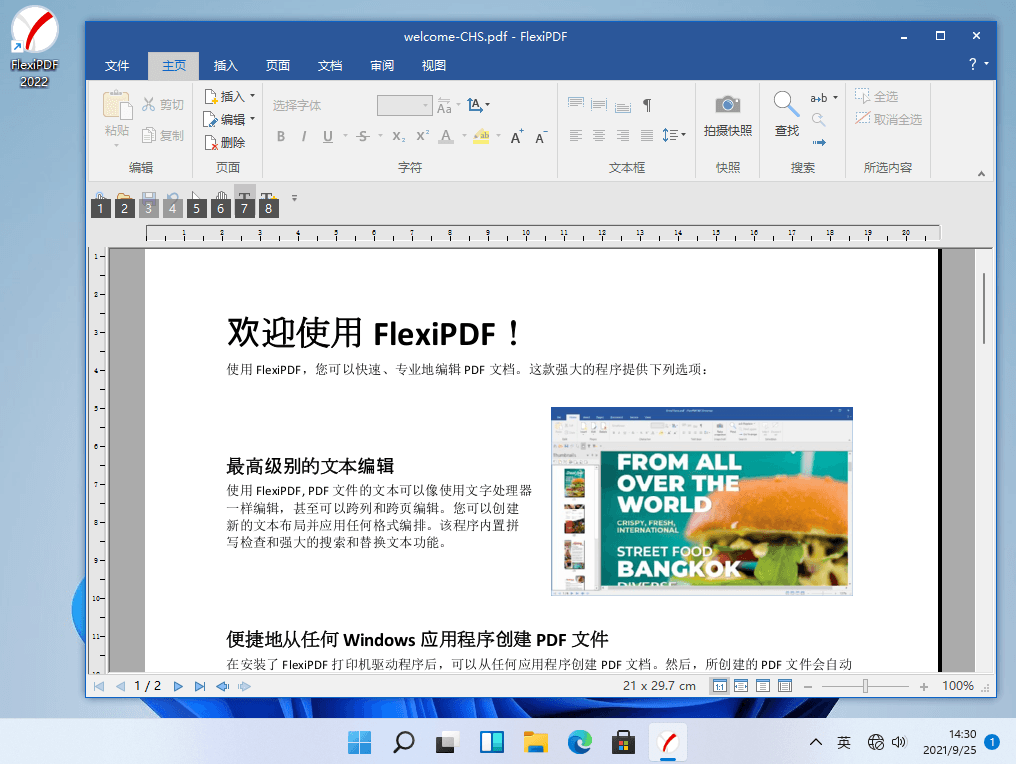This screenshot has height=764, width=1016.
Task: Toggle bold formatting
Action: (x=281, y=137)
